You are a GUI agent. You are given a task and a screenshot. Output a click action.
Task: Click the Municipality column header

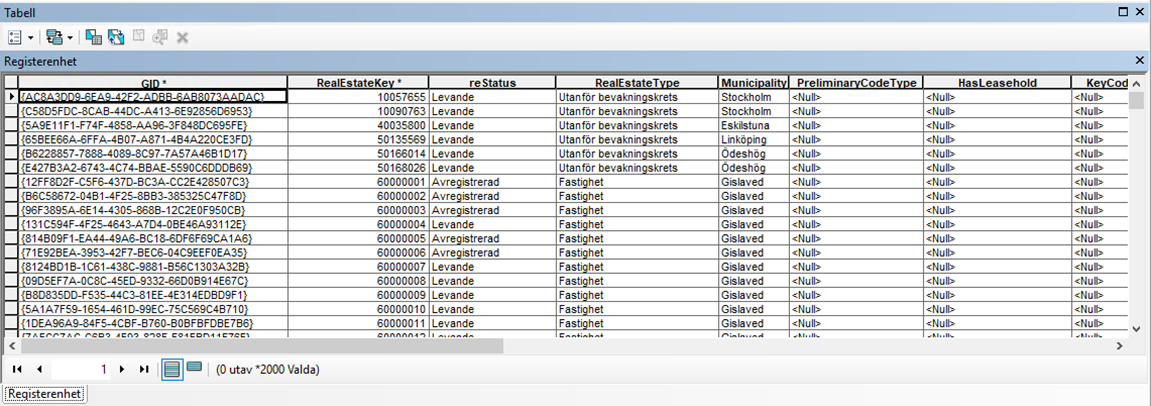(x=752, y=83)
